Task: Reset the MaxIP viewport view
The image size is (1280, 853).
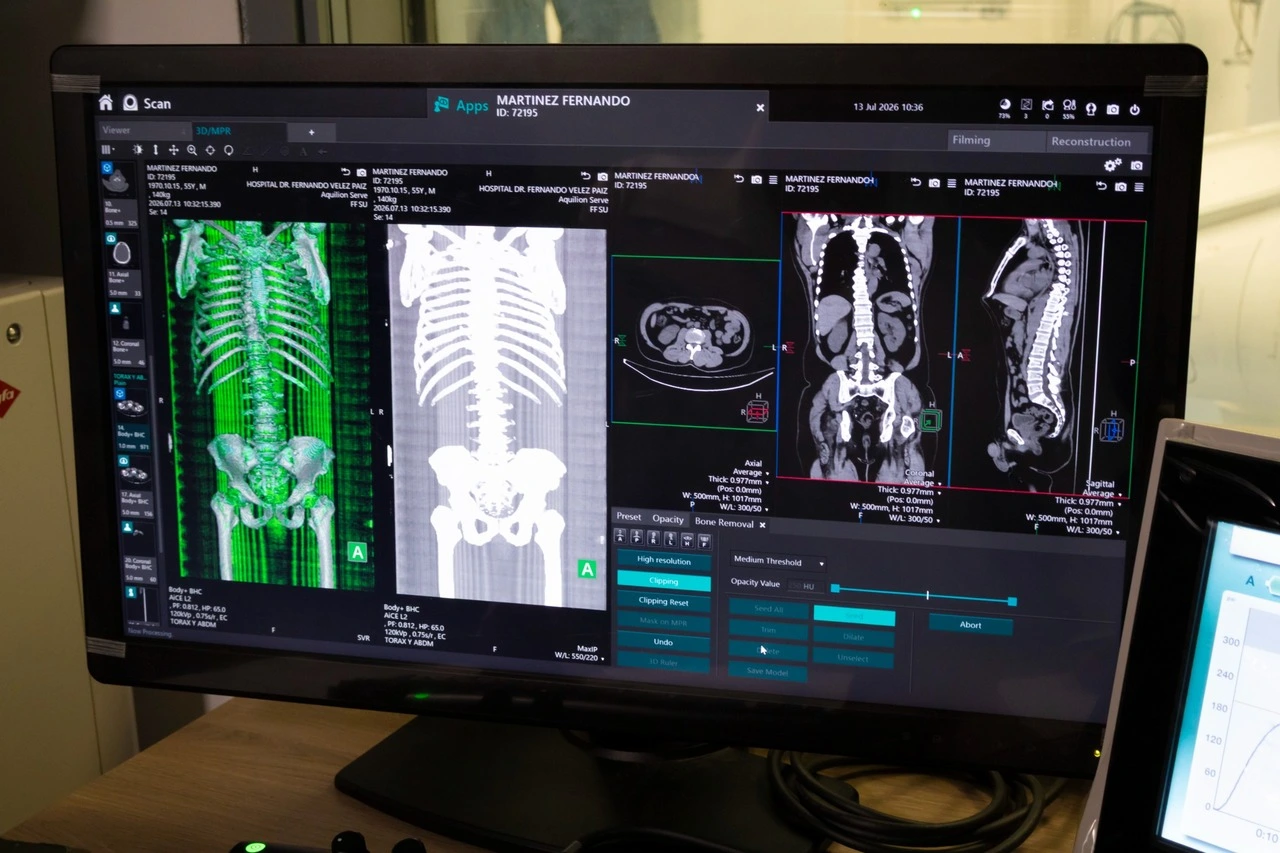Action: point(586,174)
